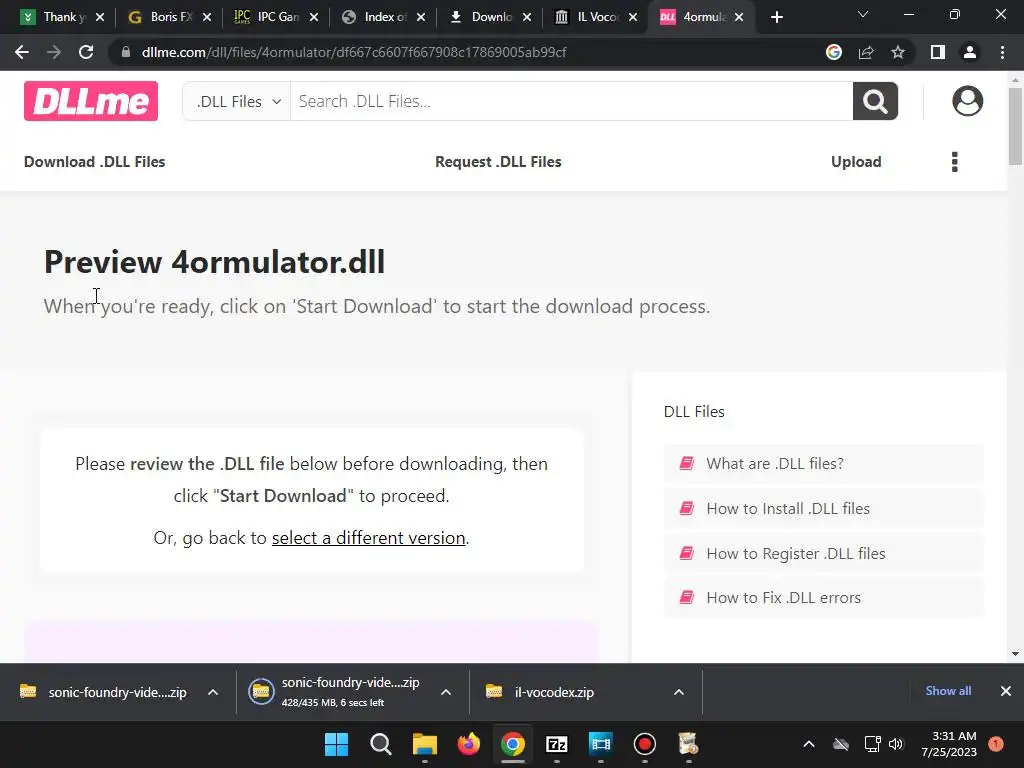Open File Explorer from taskbar

(x=424, y=744)
